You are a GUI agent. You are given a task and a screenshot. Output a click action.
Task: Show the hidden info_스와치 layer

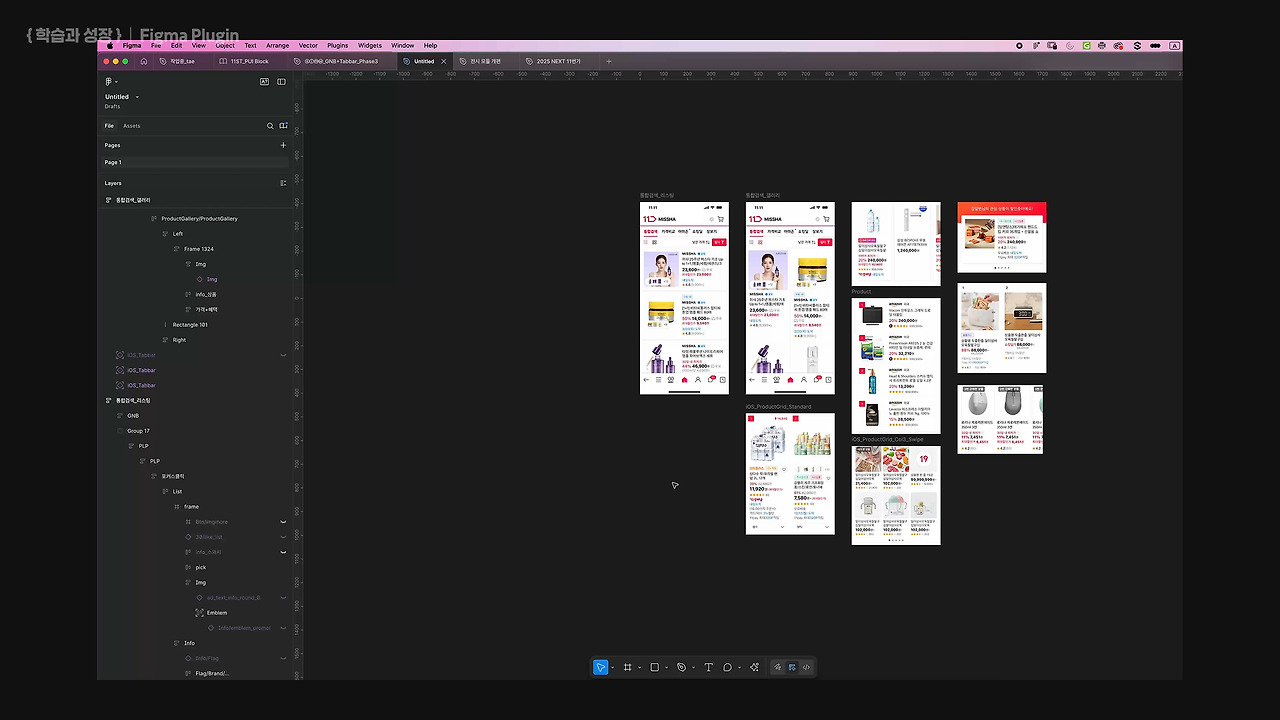coord(283,552)
